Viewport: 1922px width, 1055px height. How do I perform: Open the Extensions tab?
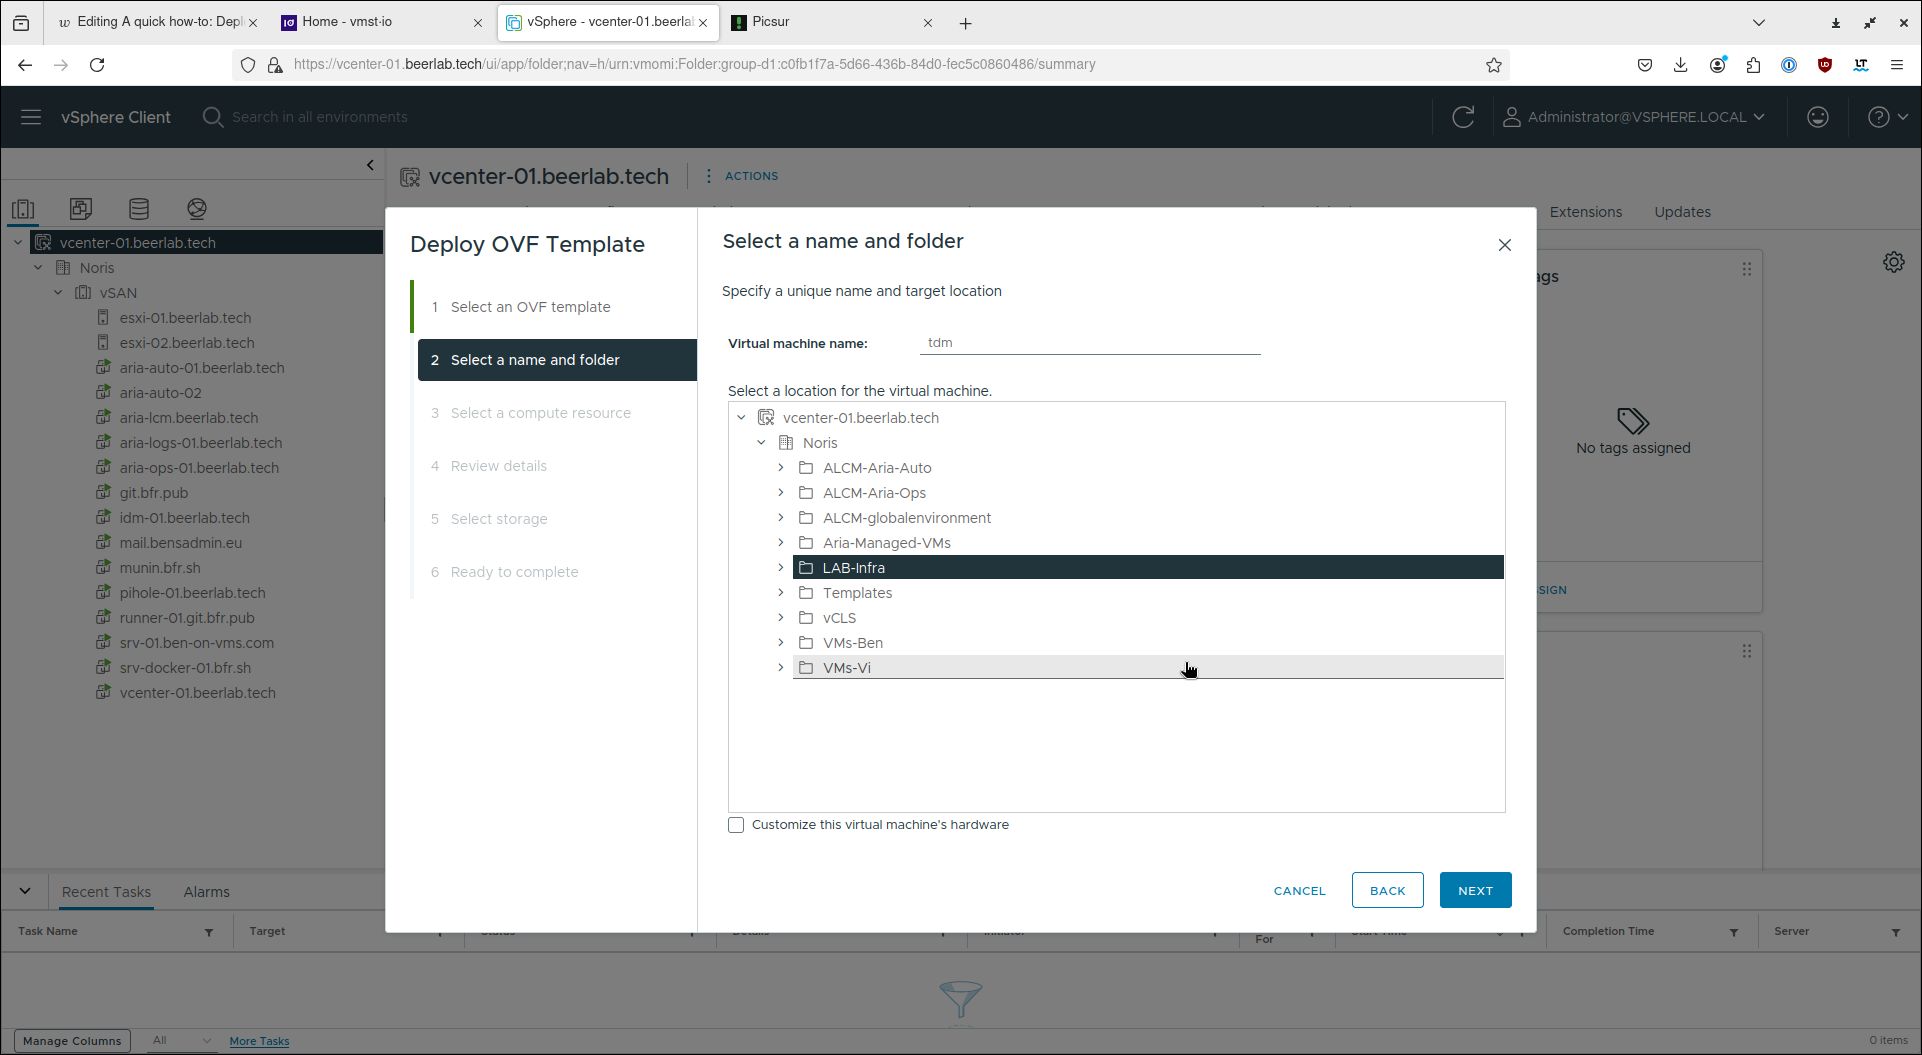(1585, 212)
